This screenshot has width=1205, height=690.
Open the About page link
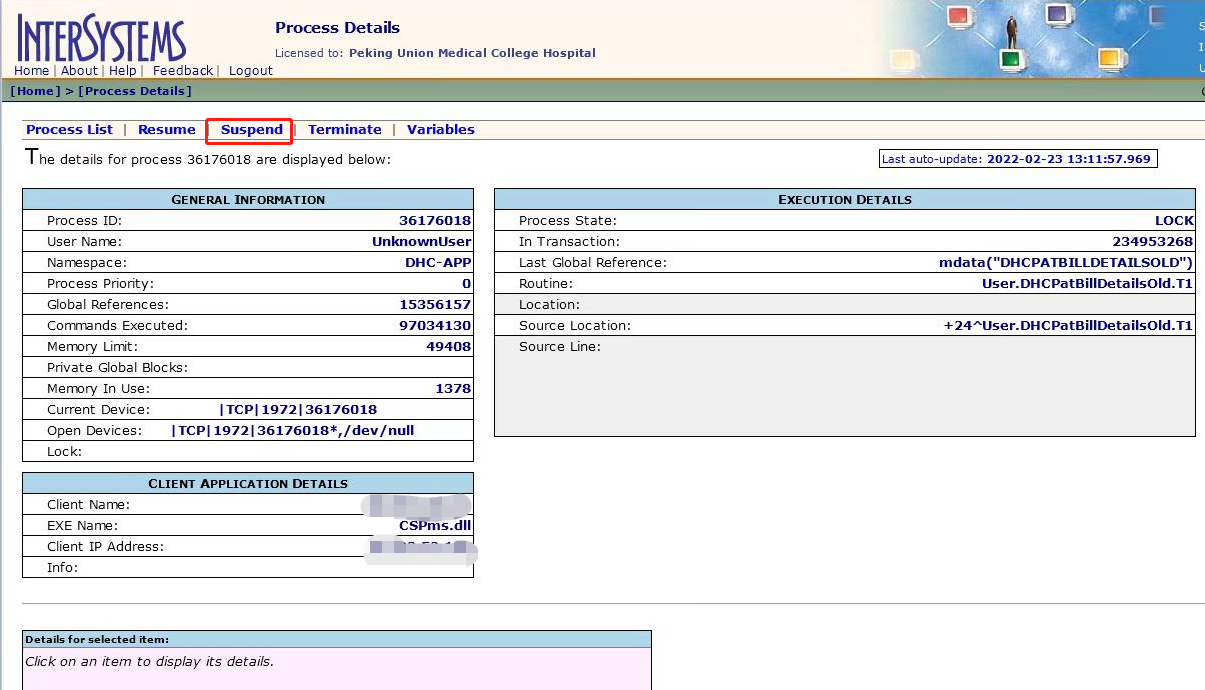click(79, 71)
